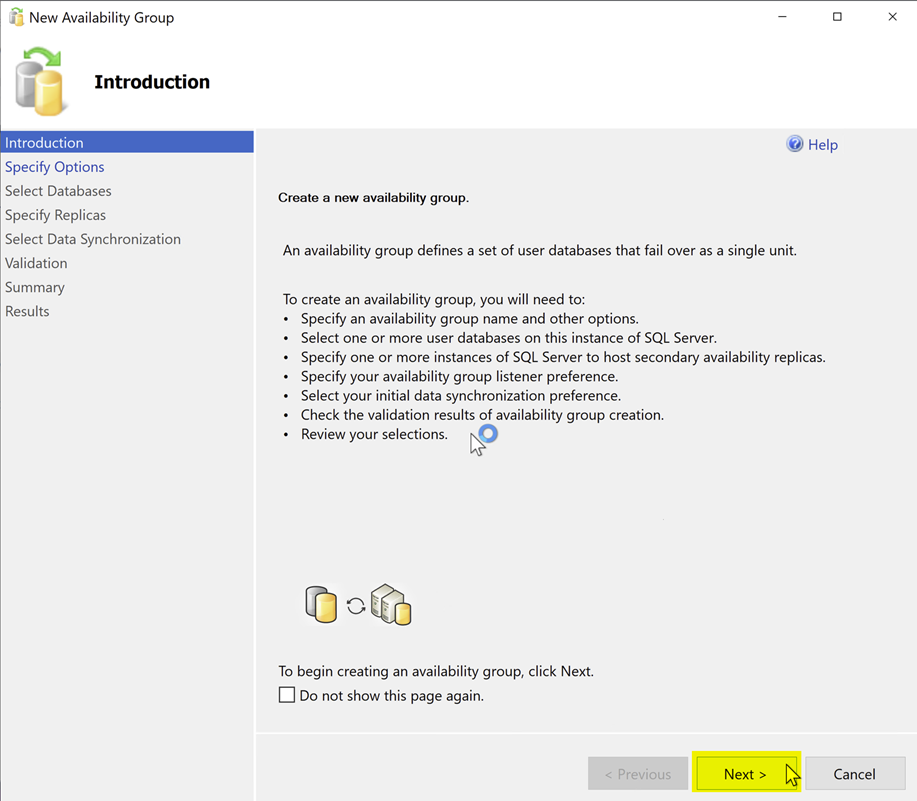Click 'Check the validation results' bullet text
Screen dimensions: 917x801
[x=482, y=415]
